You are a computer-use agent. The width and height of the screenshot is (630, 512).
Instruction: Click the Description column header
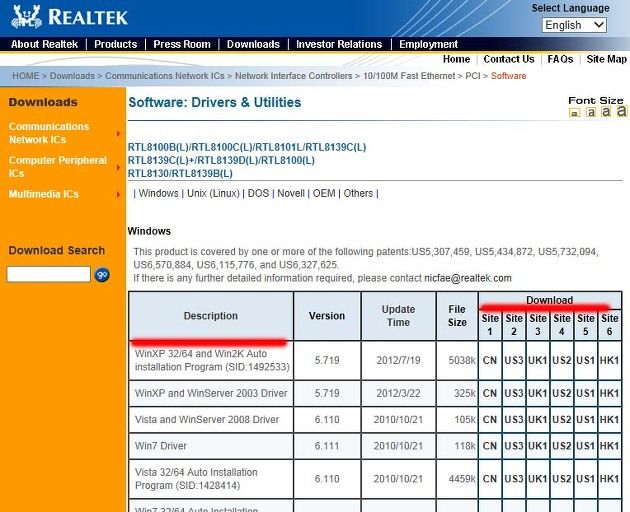click(x=211, y=316)
